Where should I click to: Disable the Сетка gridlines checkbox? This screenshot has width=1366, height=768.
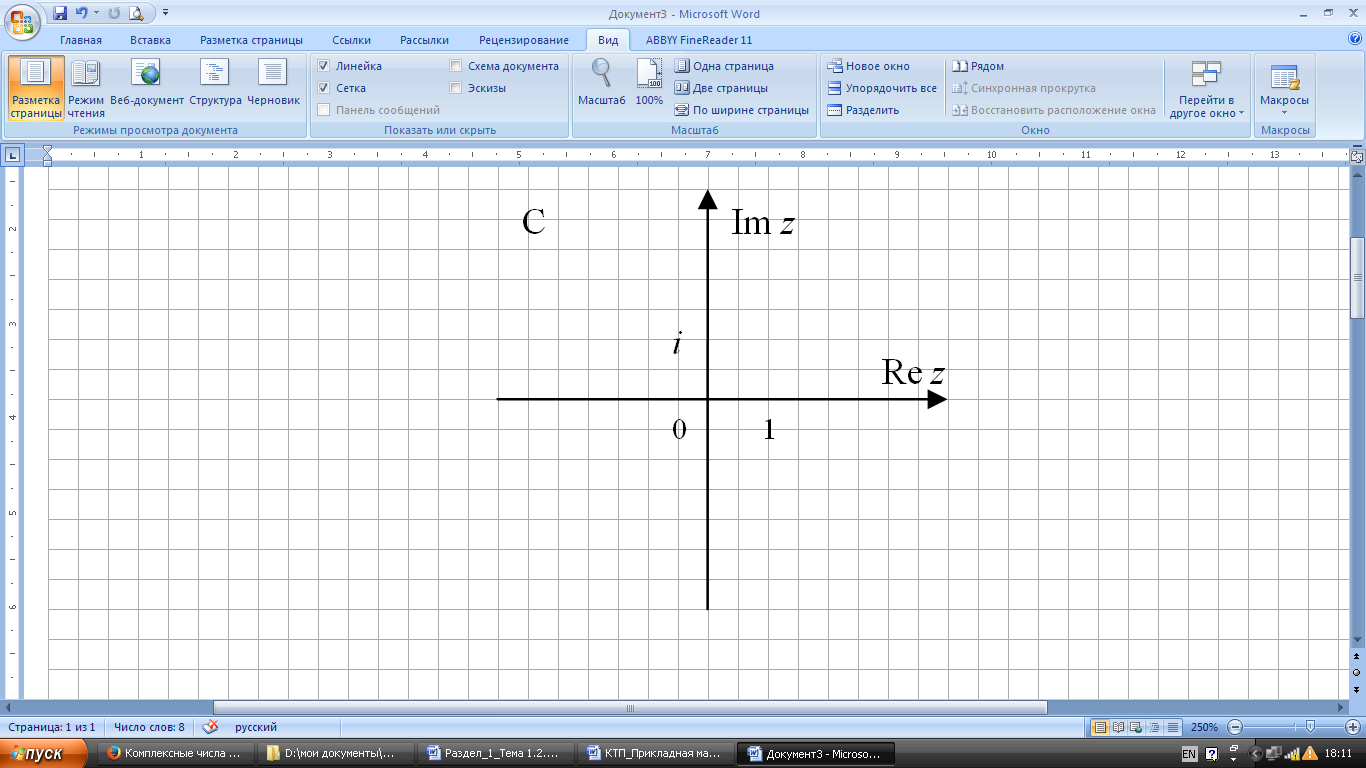(324, 88)
